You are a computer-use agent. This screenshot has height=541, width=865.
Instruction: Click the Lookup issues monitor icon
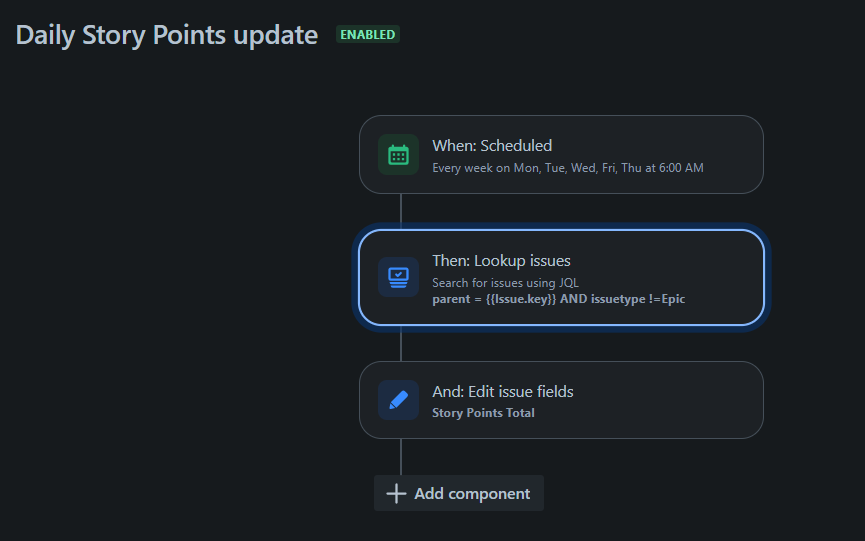click(x=398, y=277)
